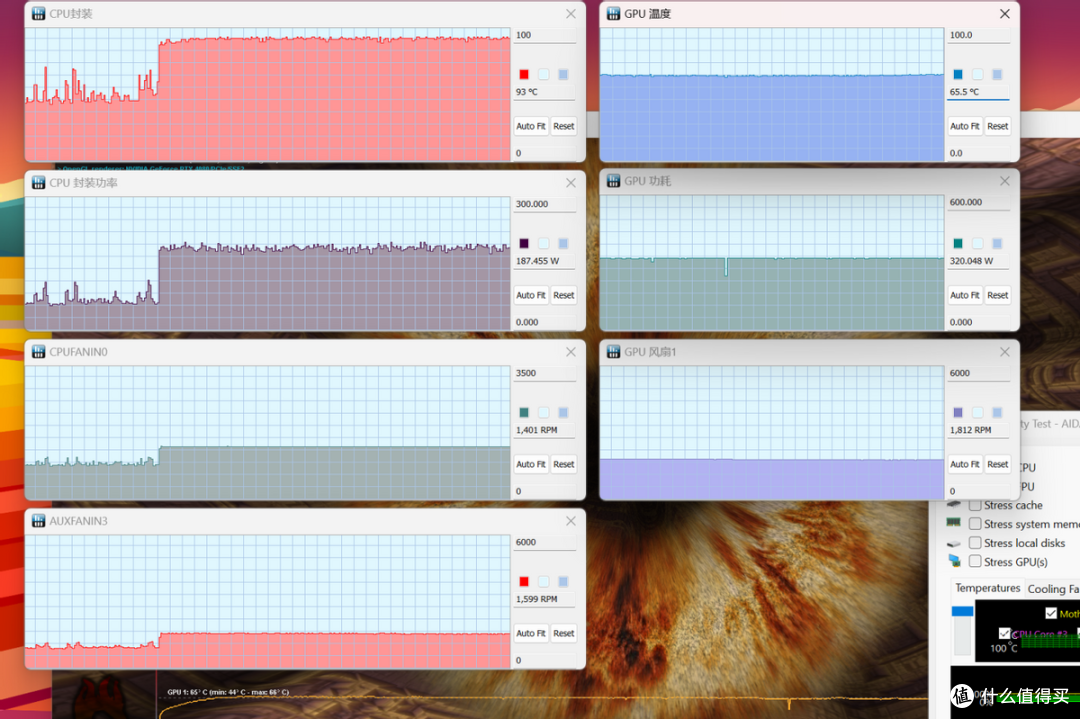Screen dimensions: 1080x719
Task: Click the Stress local disks drive icon
Action: [954, 543]
